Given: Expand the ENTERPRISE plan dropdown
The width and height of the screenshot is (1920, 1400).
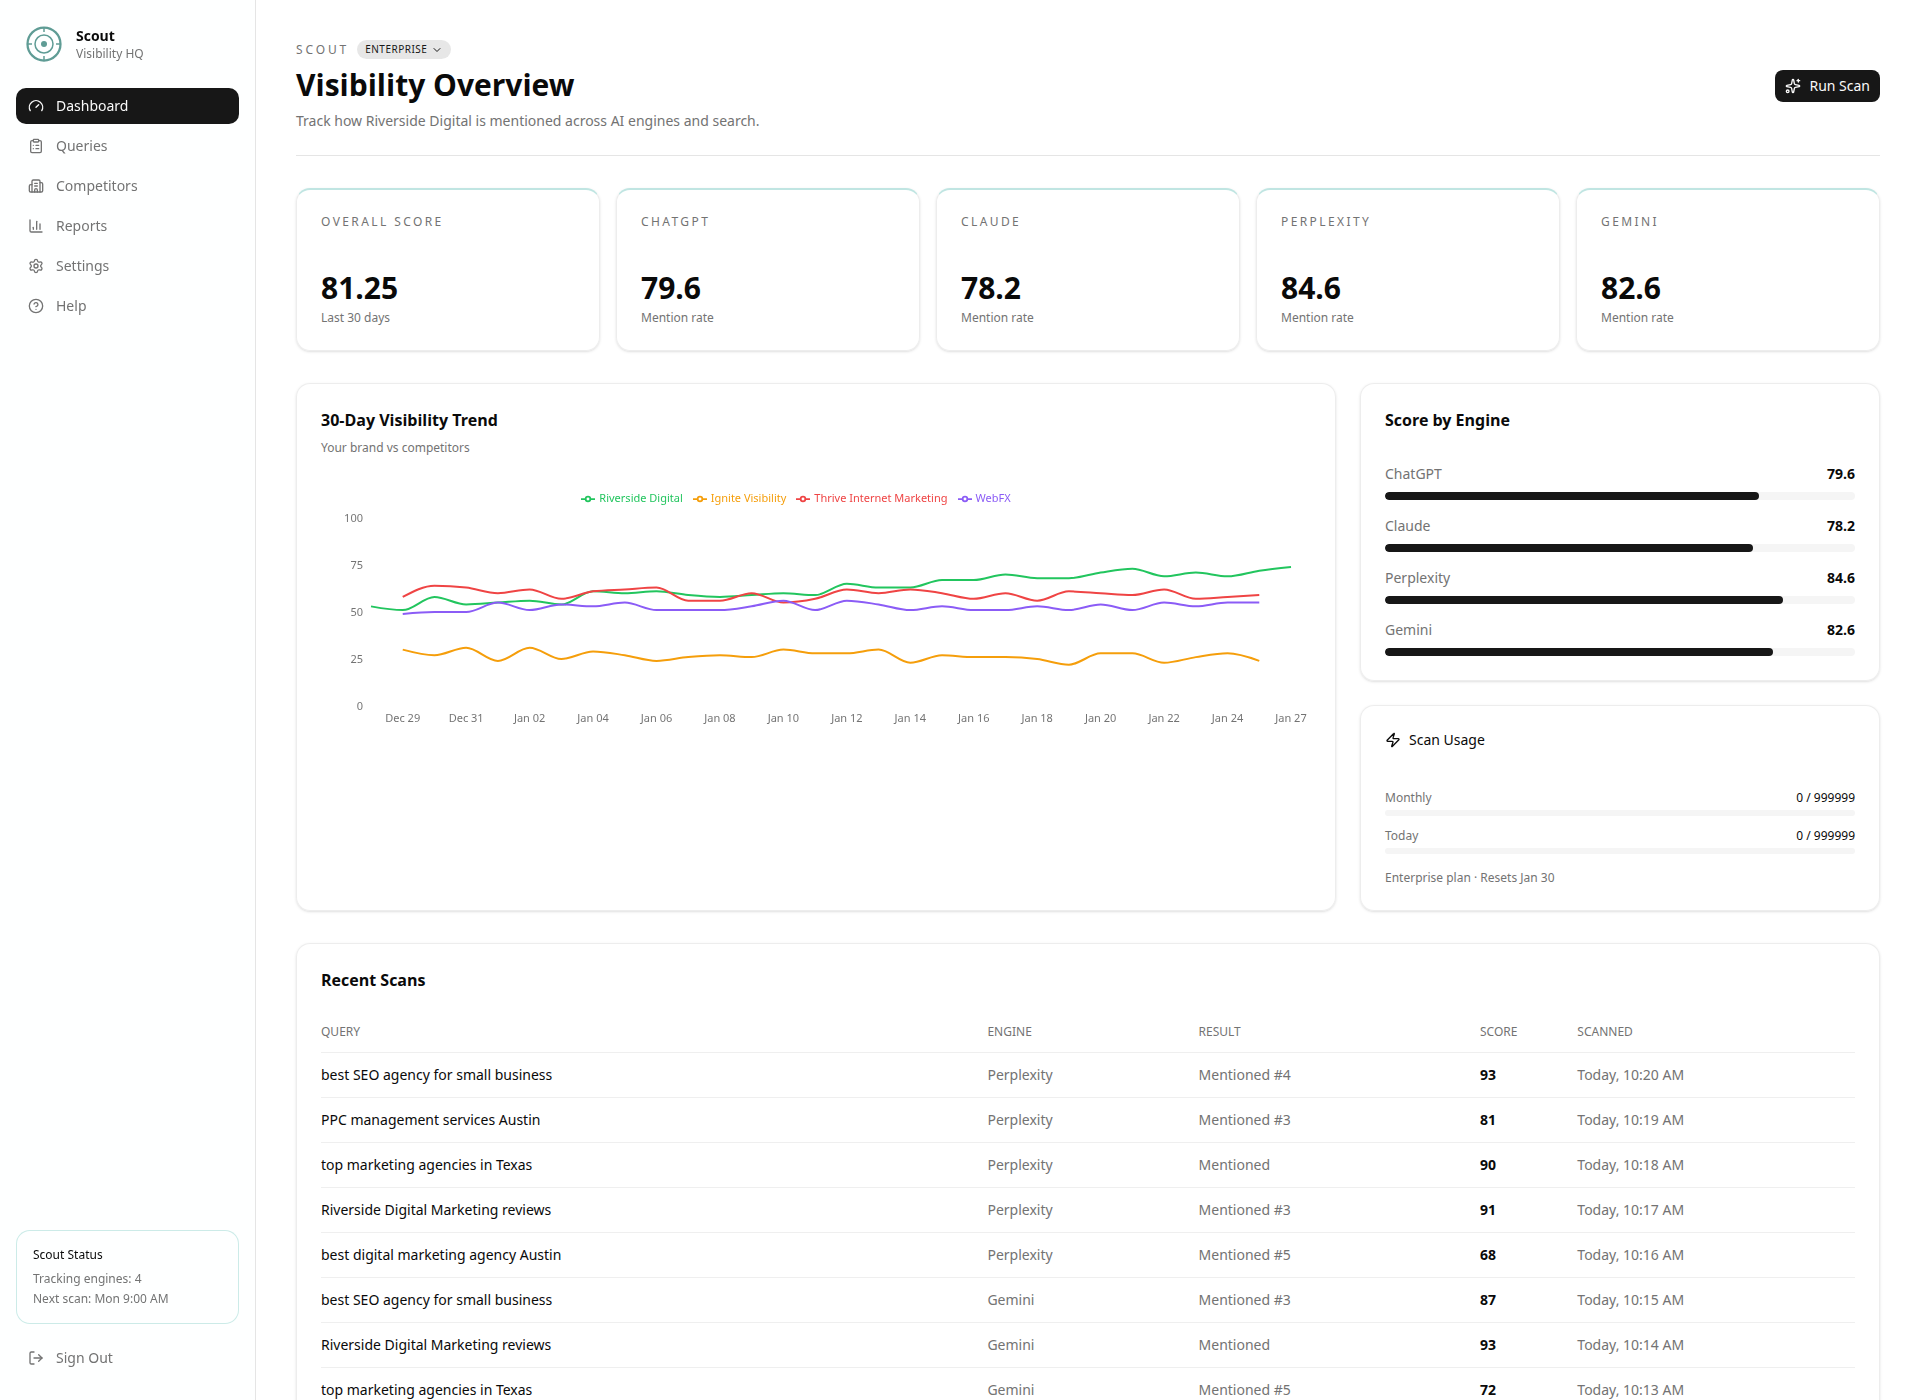Looking at the screenshot, I should point(403,49).
